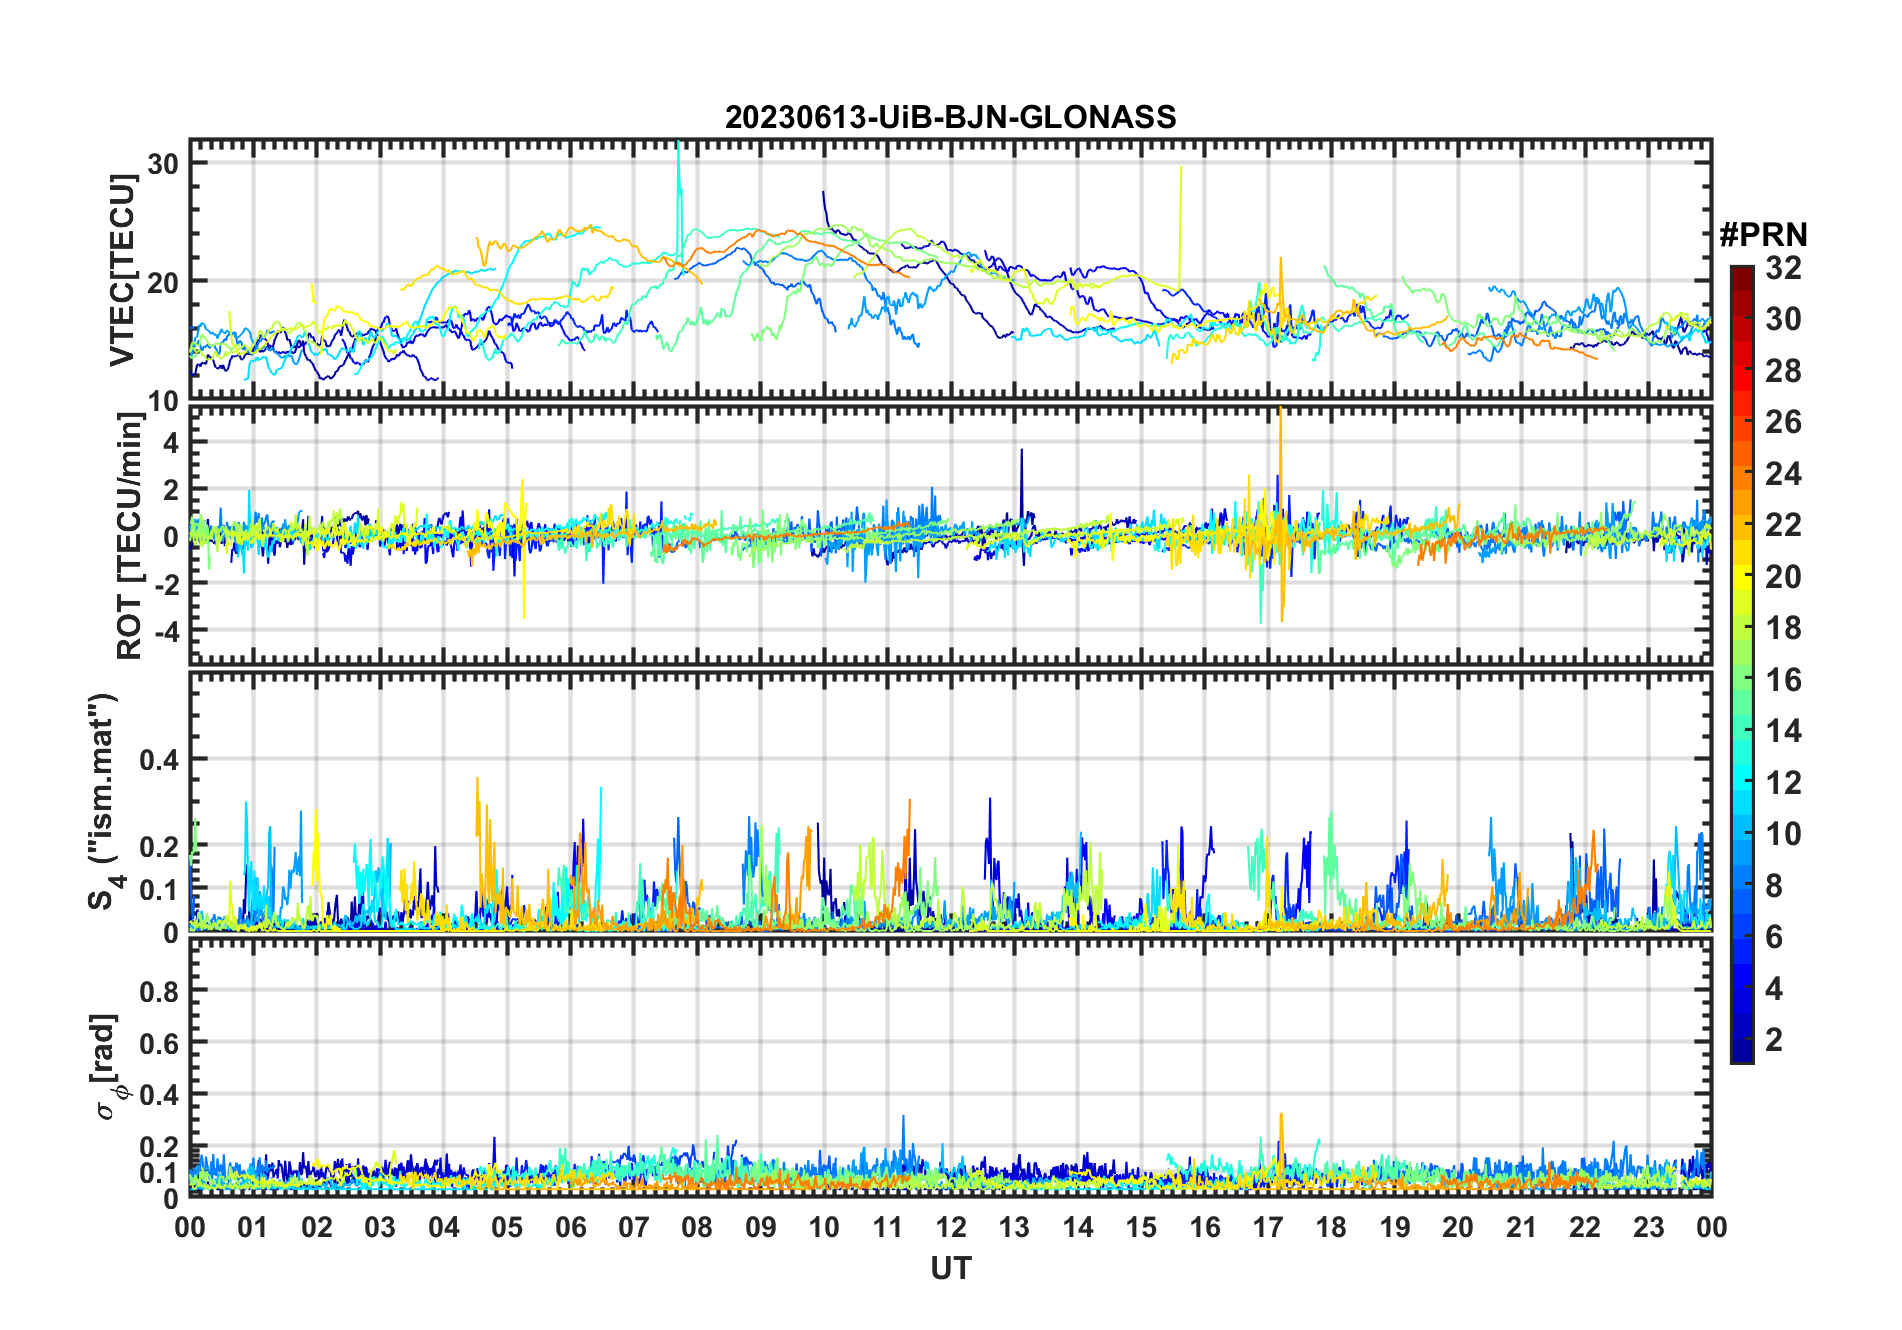
Task: Click the x-axis hour tick label 06
Action: click(570, 1227)
